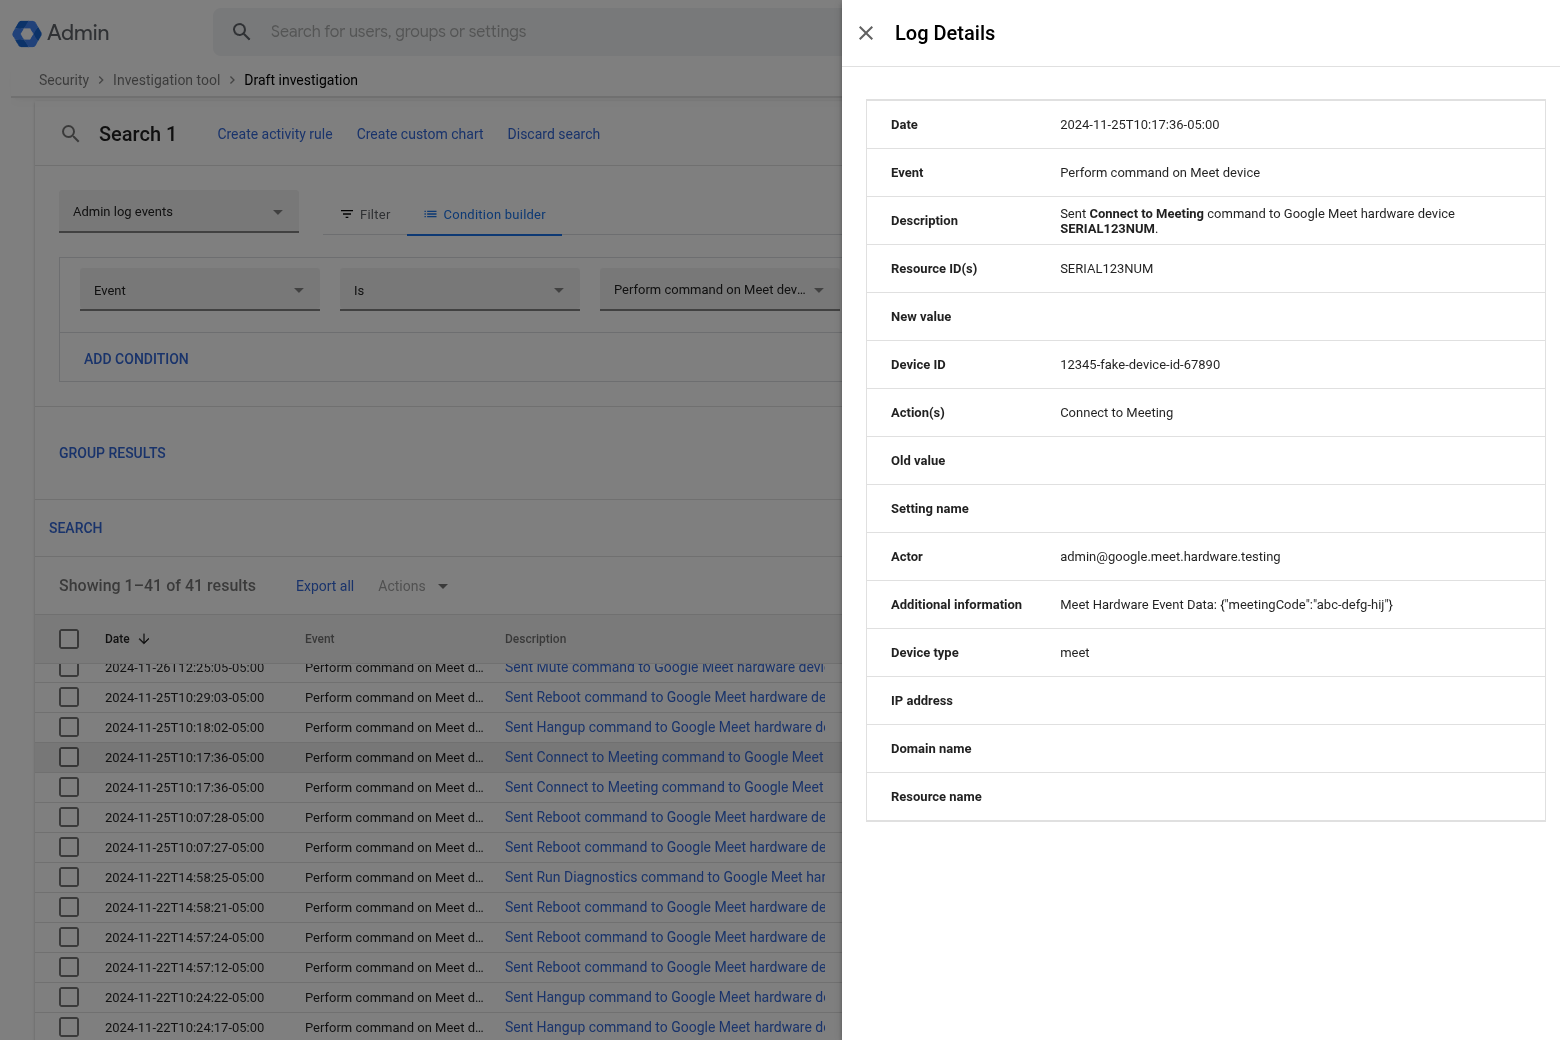Switch to Condition builder tab
This screenshot has height=1048, width=1560.
(x=484, y=214)
